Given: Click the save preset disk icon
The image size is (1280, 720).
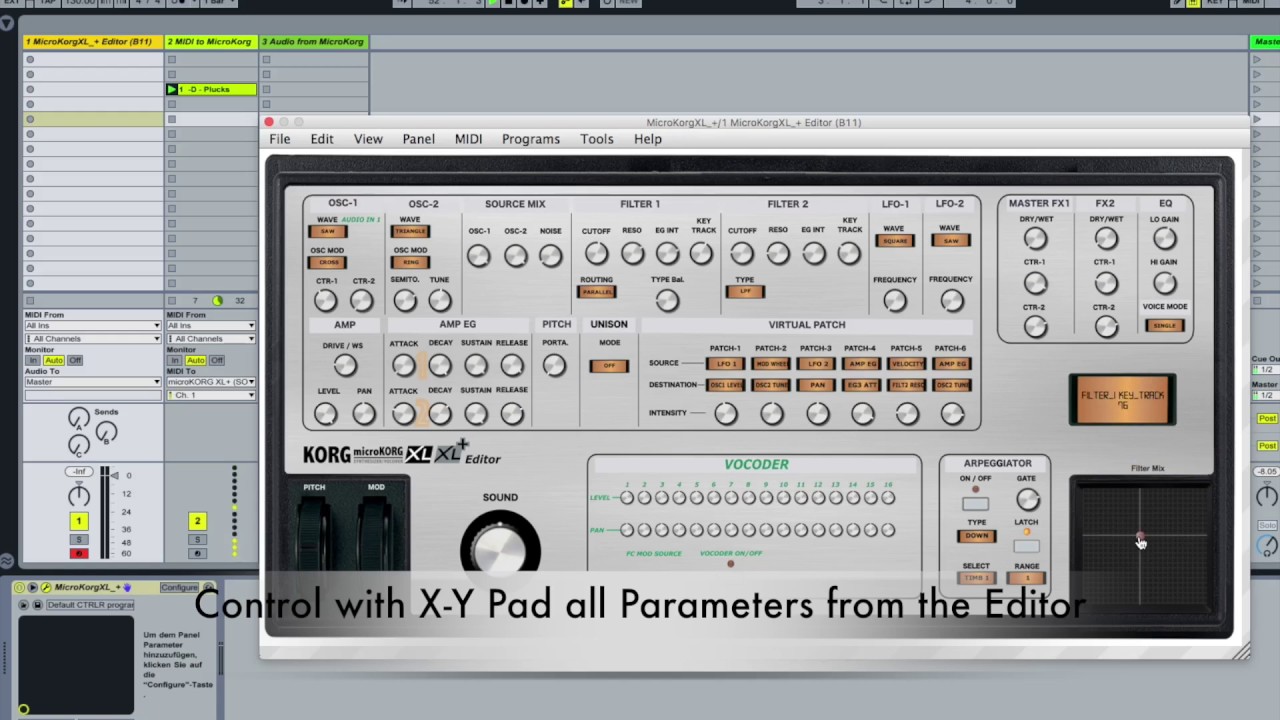Looking at the screenshot, I should [37, 605].
